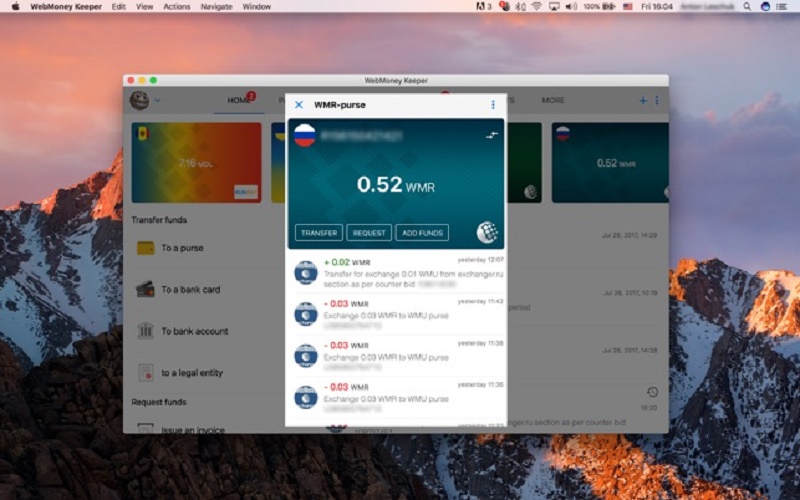Open the WMR-purse three-dot options menu
This screenshot has height=500, width=800.
click(x=492, y=105)
